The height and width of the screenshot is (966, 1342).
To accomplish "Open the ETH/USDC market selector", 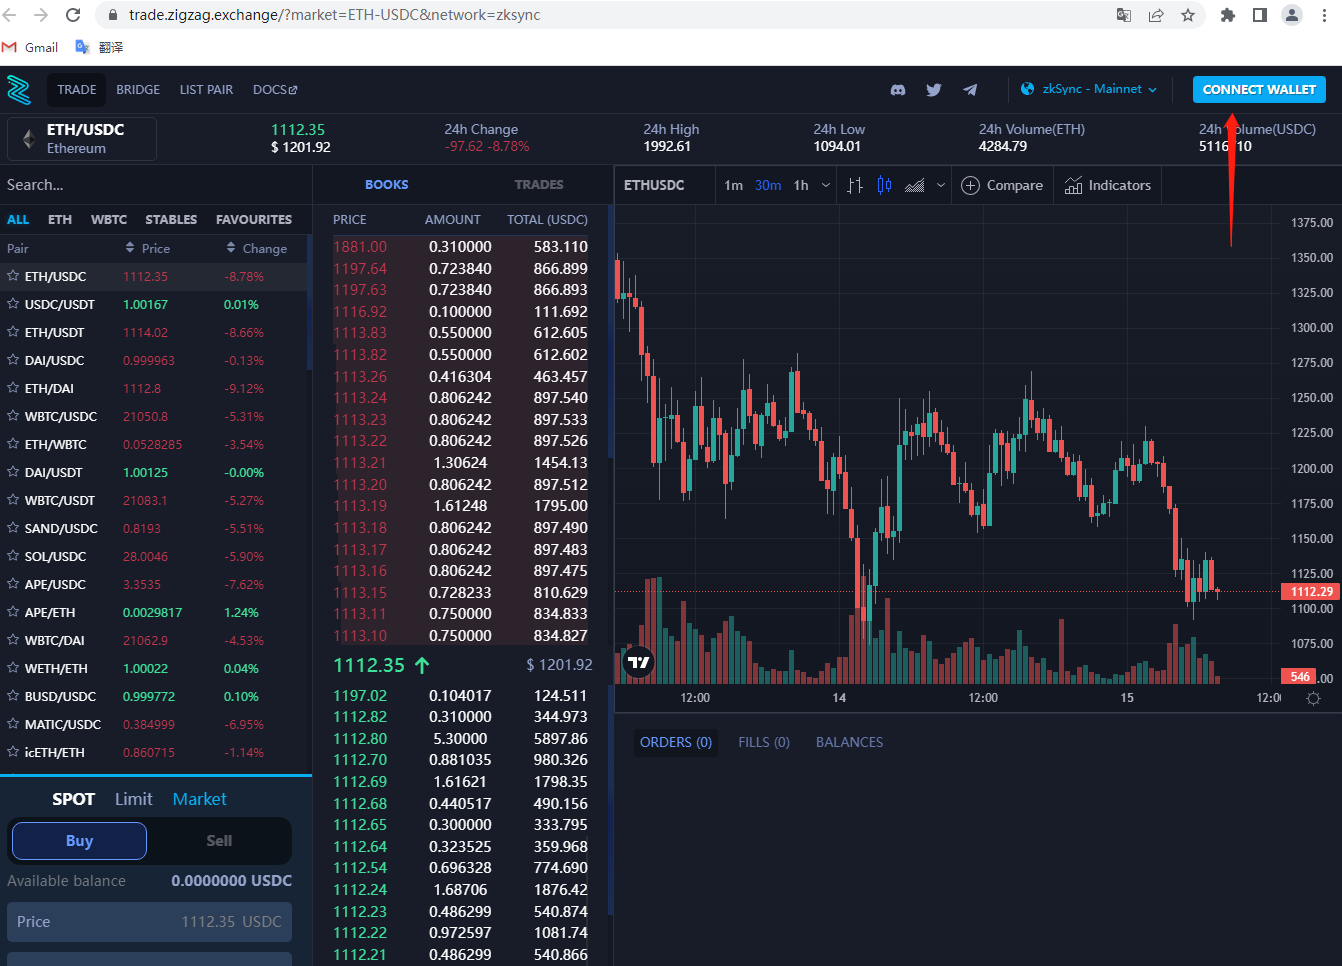I will pos(82,139).
